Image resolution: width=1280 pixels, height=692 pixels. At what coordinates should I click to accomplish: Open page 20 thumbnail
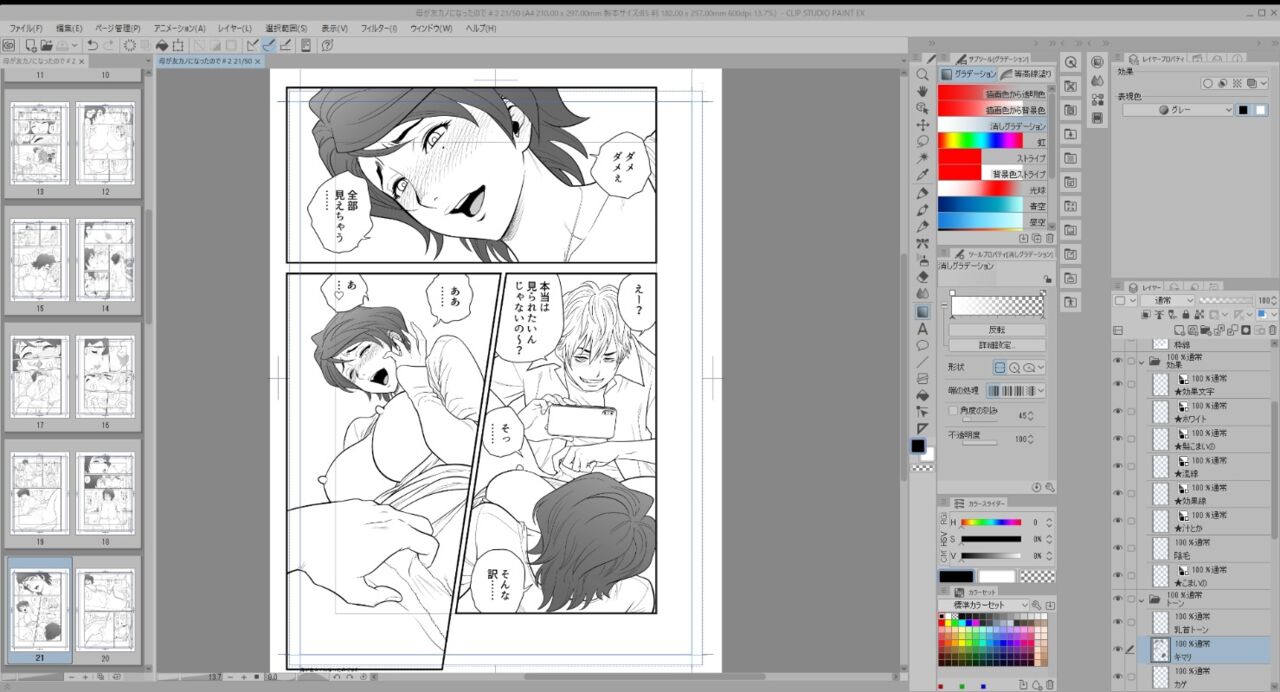105,610
